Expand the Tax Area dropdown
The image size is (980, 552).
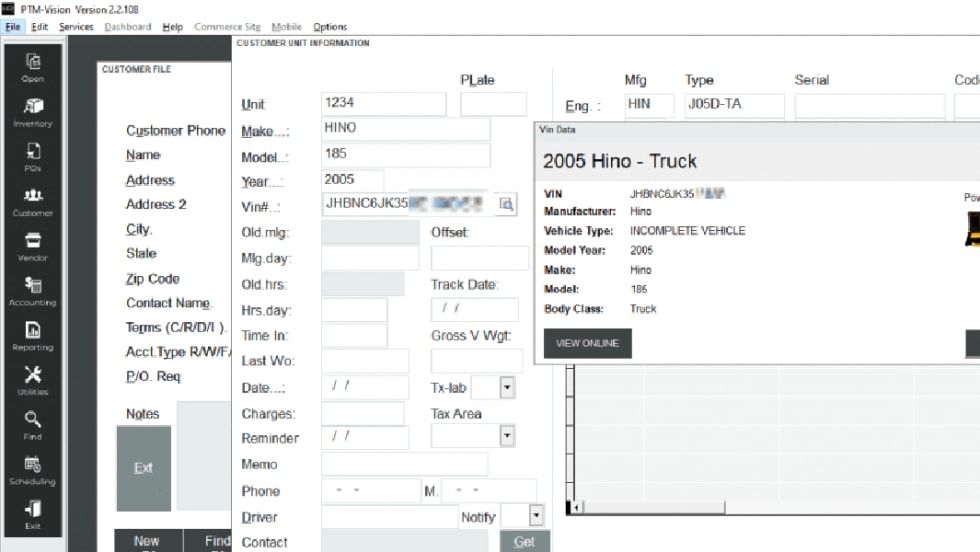[506, 436]
